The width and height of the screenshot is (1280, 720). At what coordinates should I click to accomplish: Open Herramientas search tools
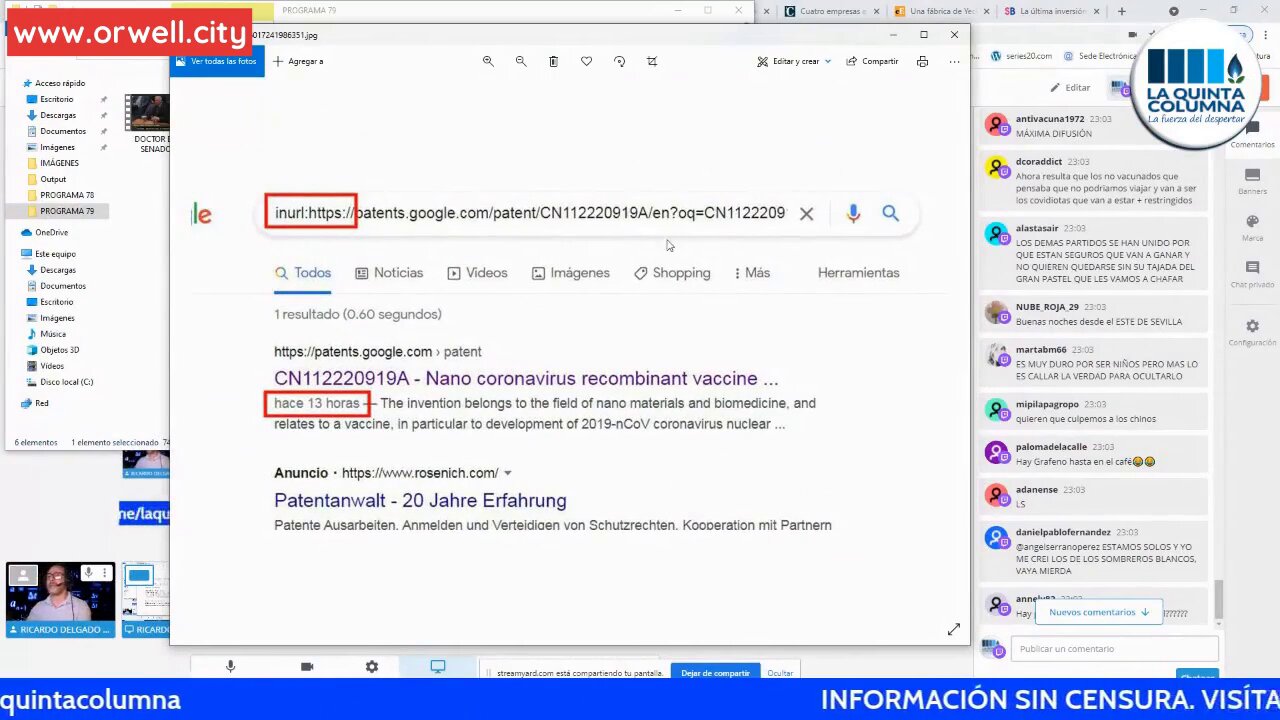(x=858, y=273)
